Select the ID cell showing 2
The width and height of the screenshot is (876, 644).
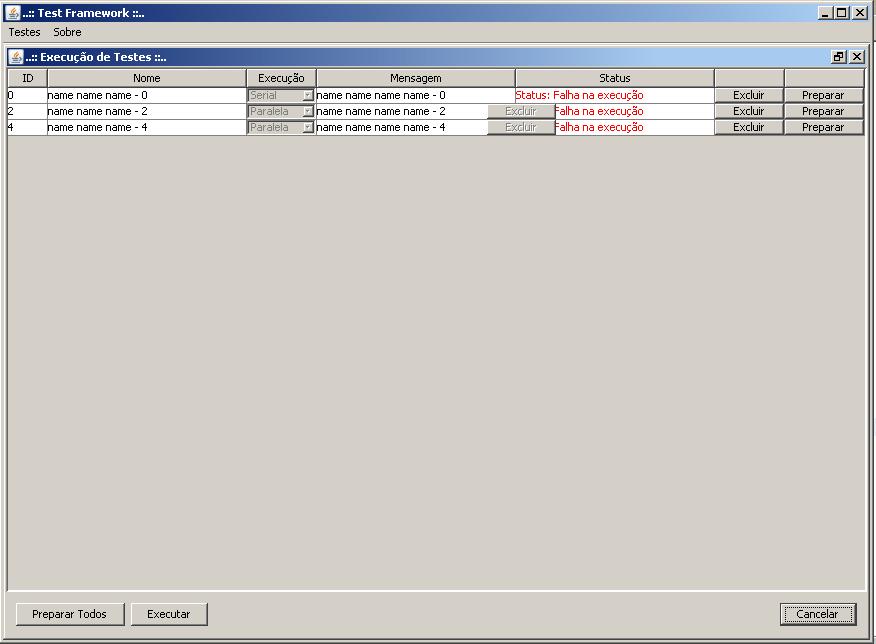point(27,112)
